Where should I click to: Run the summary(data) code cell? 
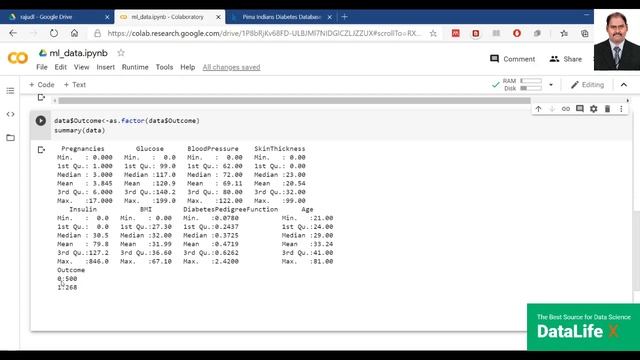click(40, 121)
